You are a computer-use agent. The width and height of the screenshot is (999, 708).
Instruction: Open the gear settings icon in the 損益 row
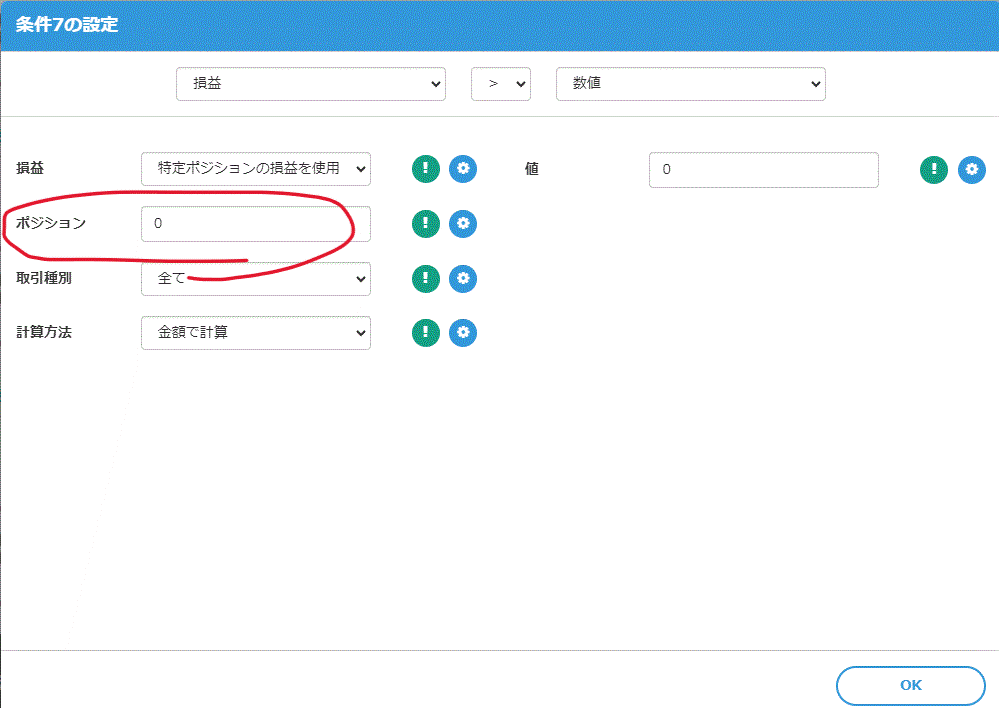[x=463, y=169]
